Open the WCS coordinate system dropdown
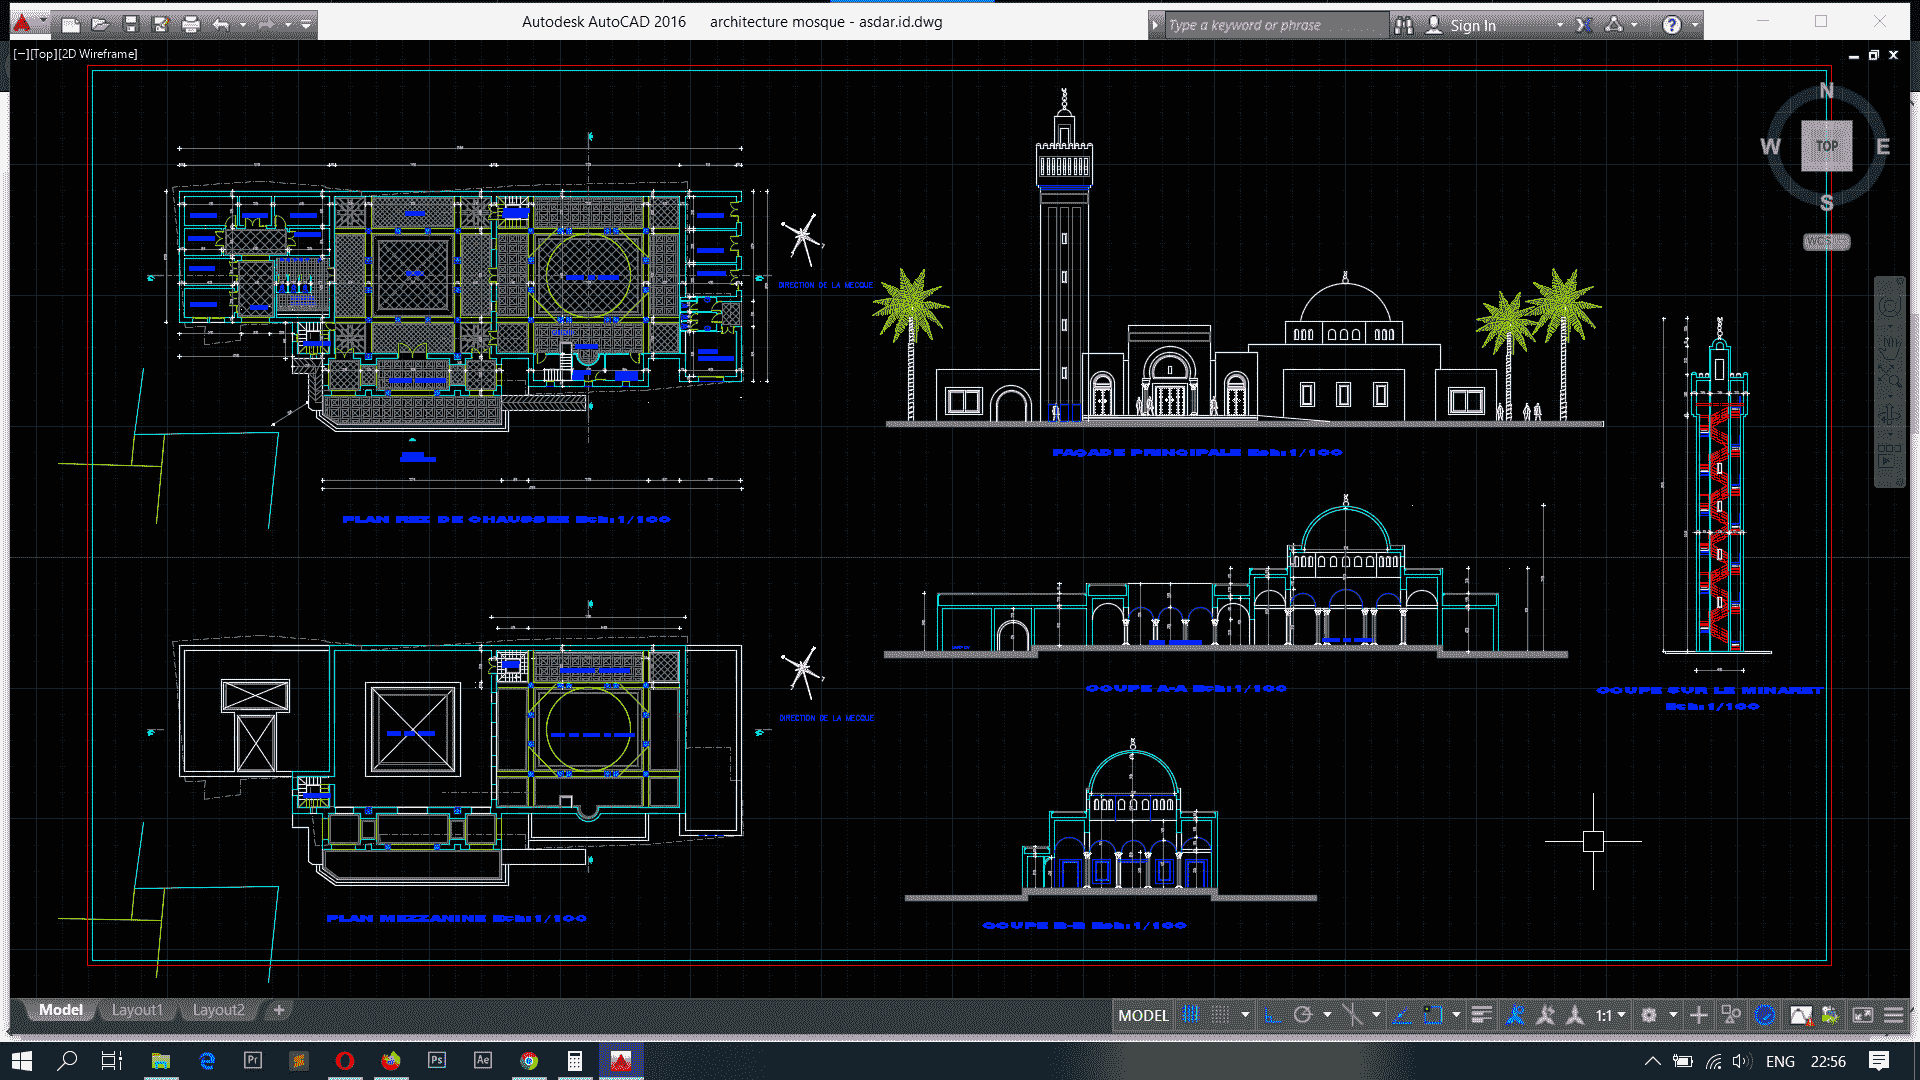This screenshot has width=1920, height=1080. [1827, 242]
